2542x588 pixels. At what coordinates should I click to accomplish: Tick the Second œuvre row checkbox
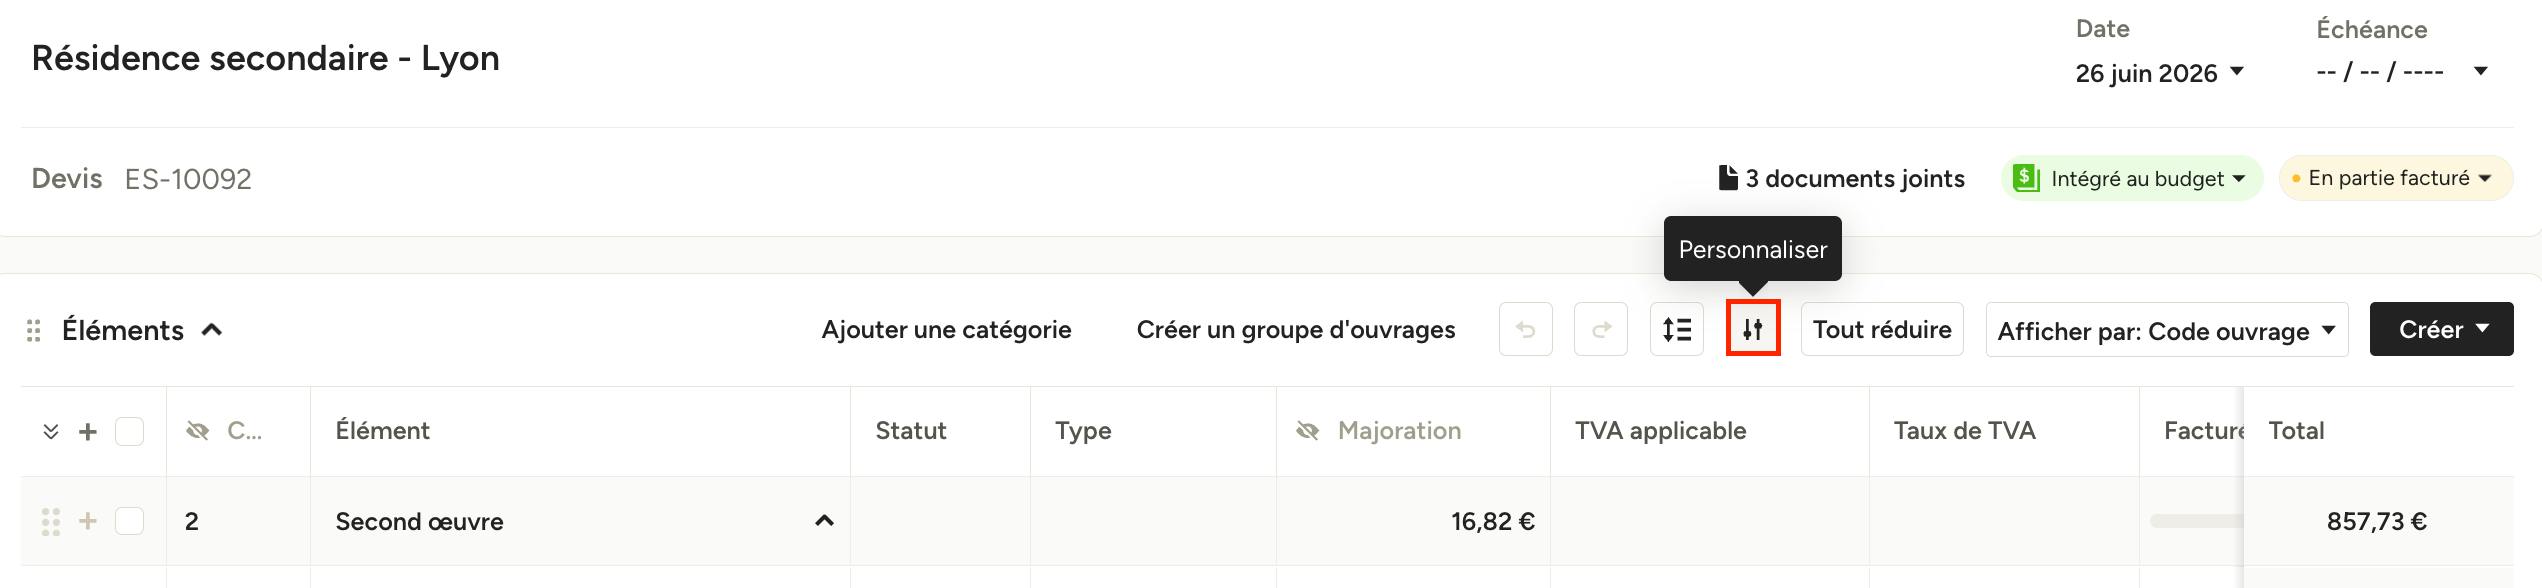(x=129, y=521)
